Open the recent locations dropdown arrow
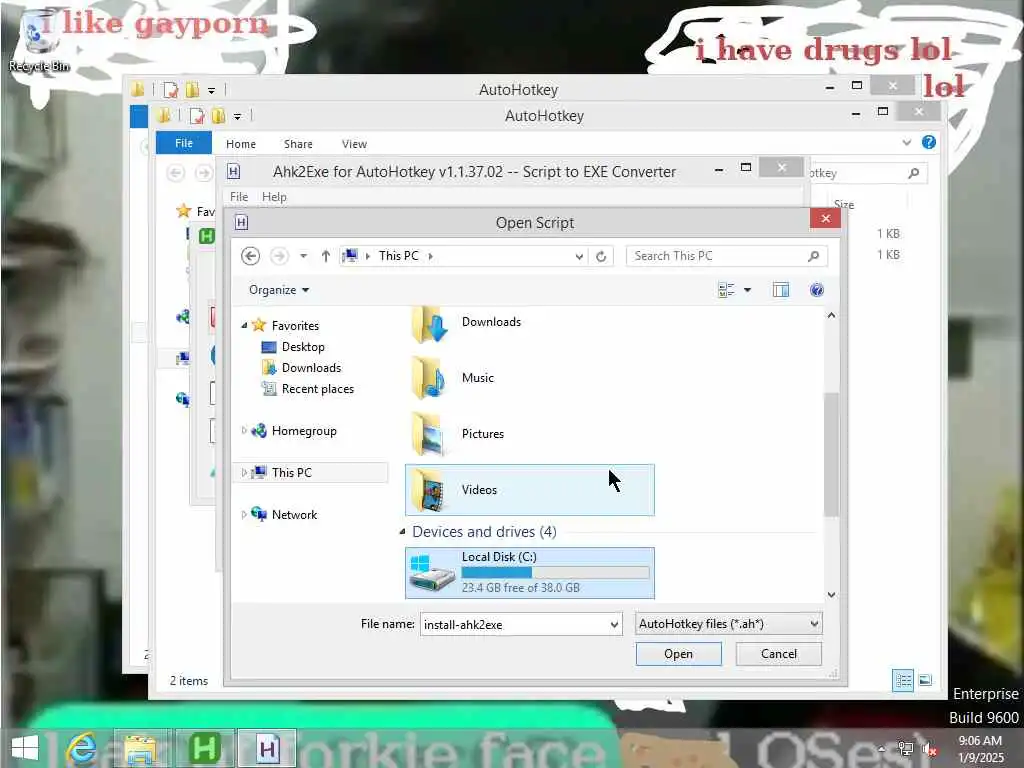 tap(304, 256)
